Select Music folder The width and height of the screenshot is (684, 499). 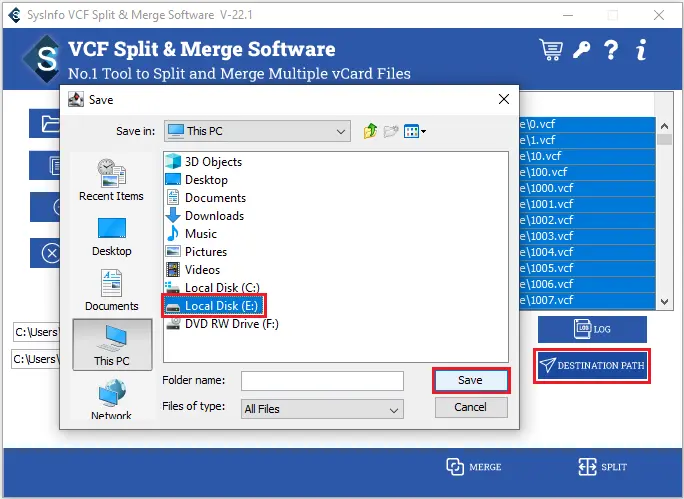click(192, 234)
